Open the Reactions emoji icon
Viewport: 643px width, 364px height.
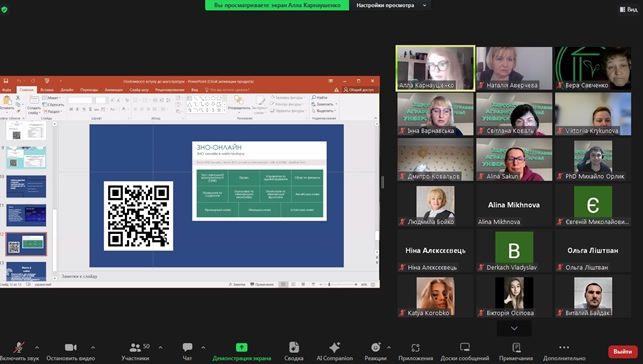[x=375, y=347]
